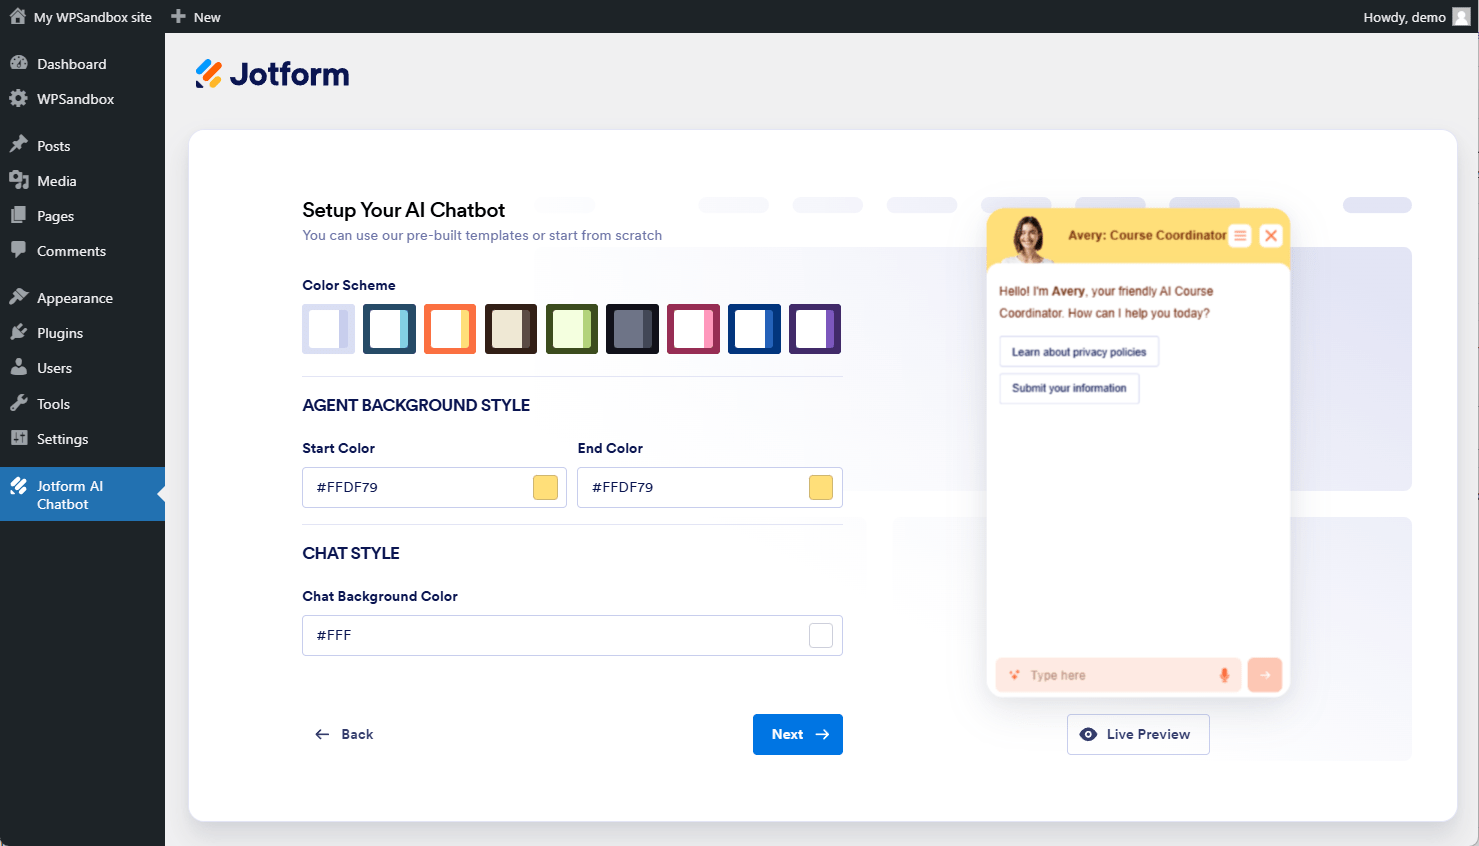Select the orange color scheme
The width and height of the screenshot is (1479, 846).
(x=450, y=329)
